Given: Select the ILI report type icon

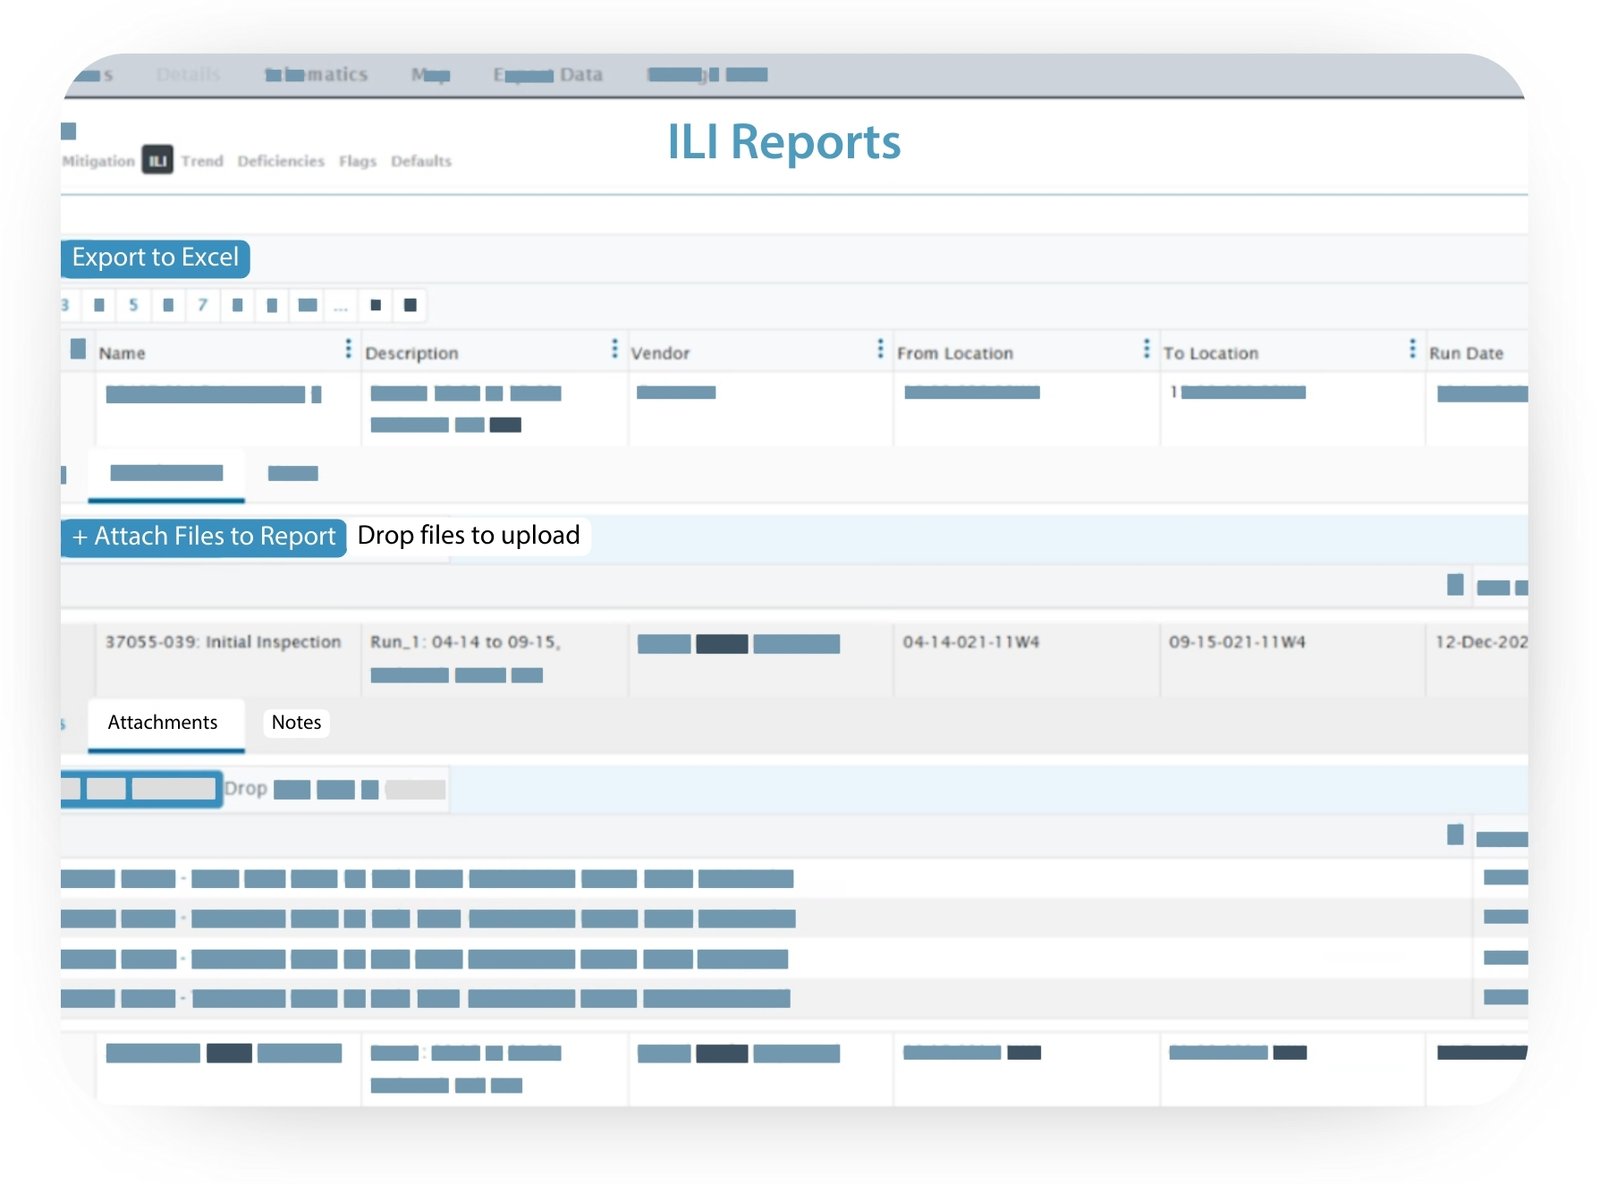Looking at the screenshot, I should tap(157, 160).
